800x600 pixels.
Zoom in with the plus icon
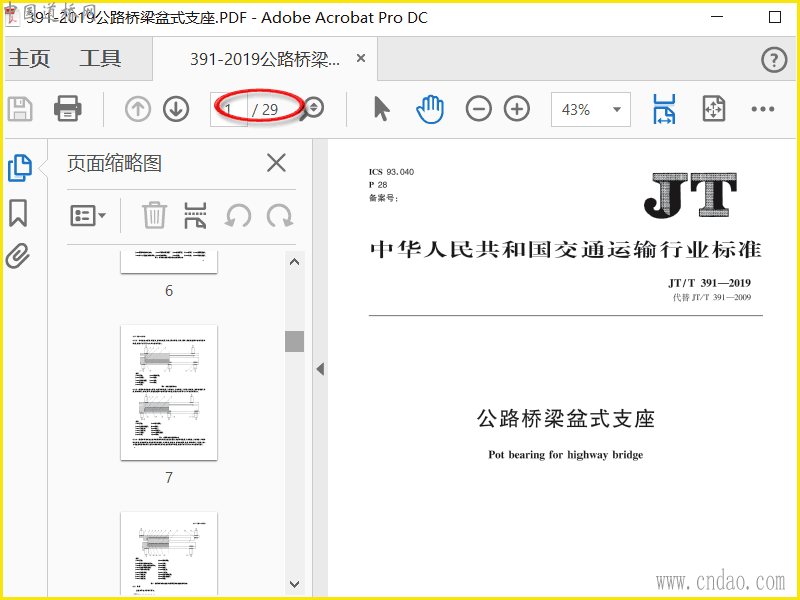(517, 109)
